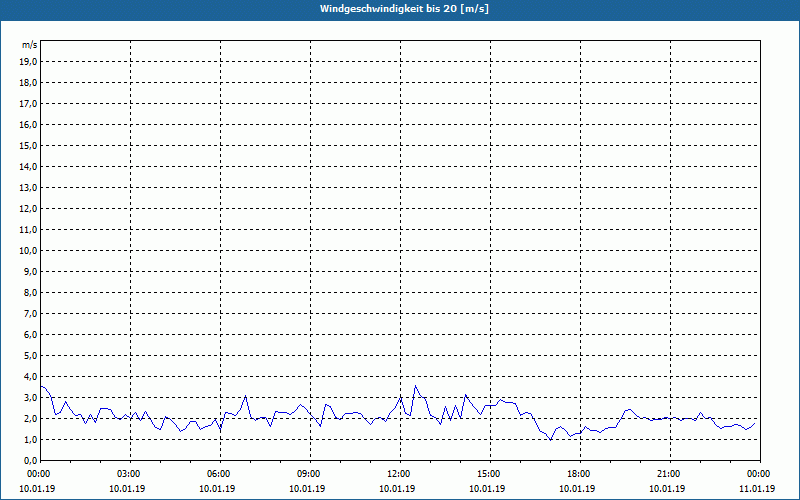Click the m/s unit label
800x500 pixels.
click(x=30, y=45)
